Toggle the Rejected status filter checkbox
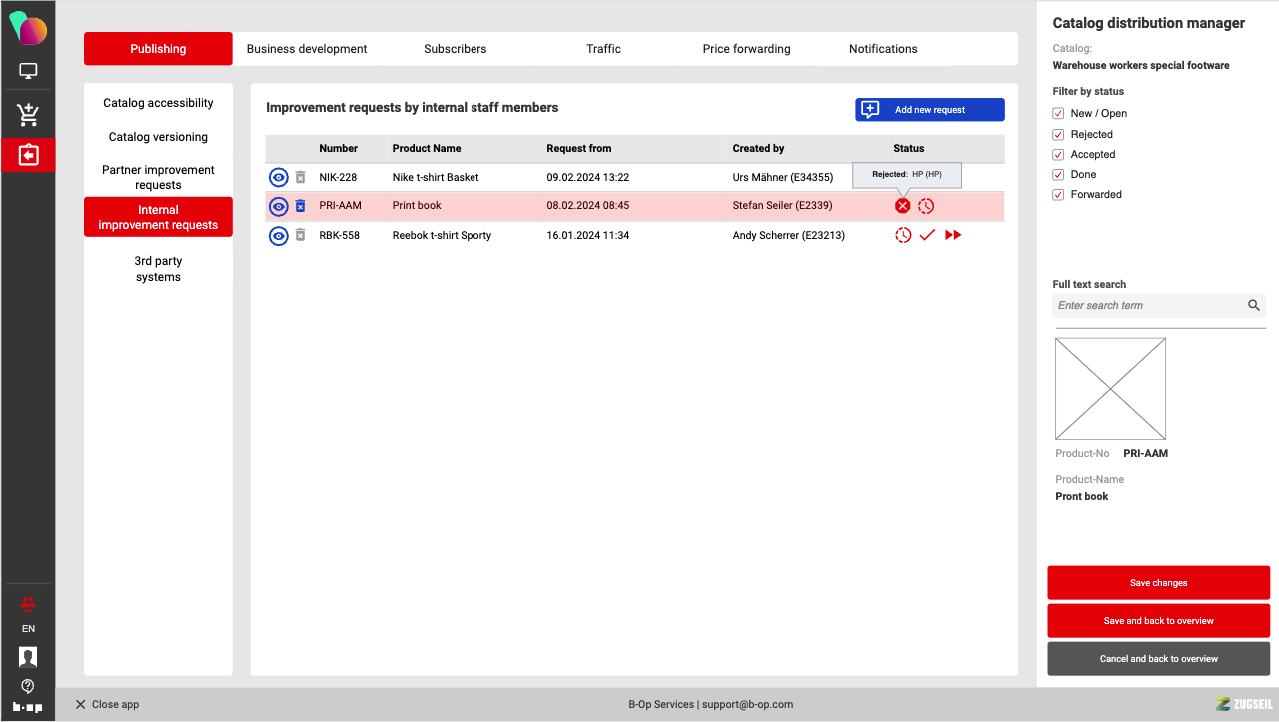 [1058, 134]
